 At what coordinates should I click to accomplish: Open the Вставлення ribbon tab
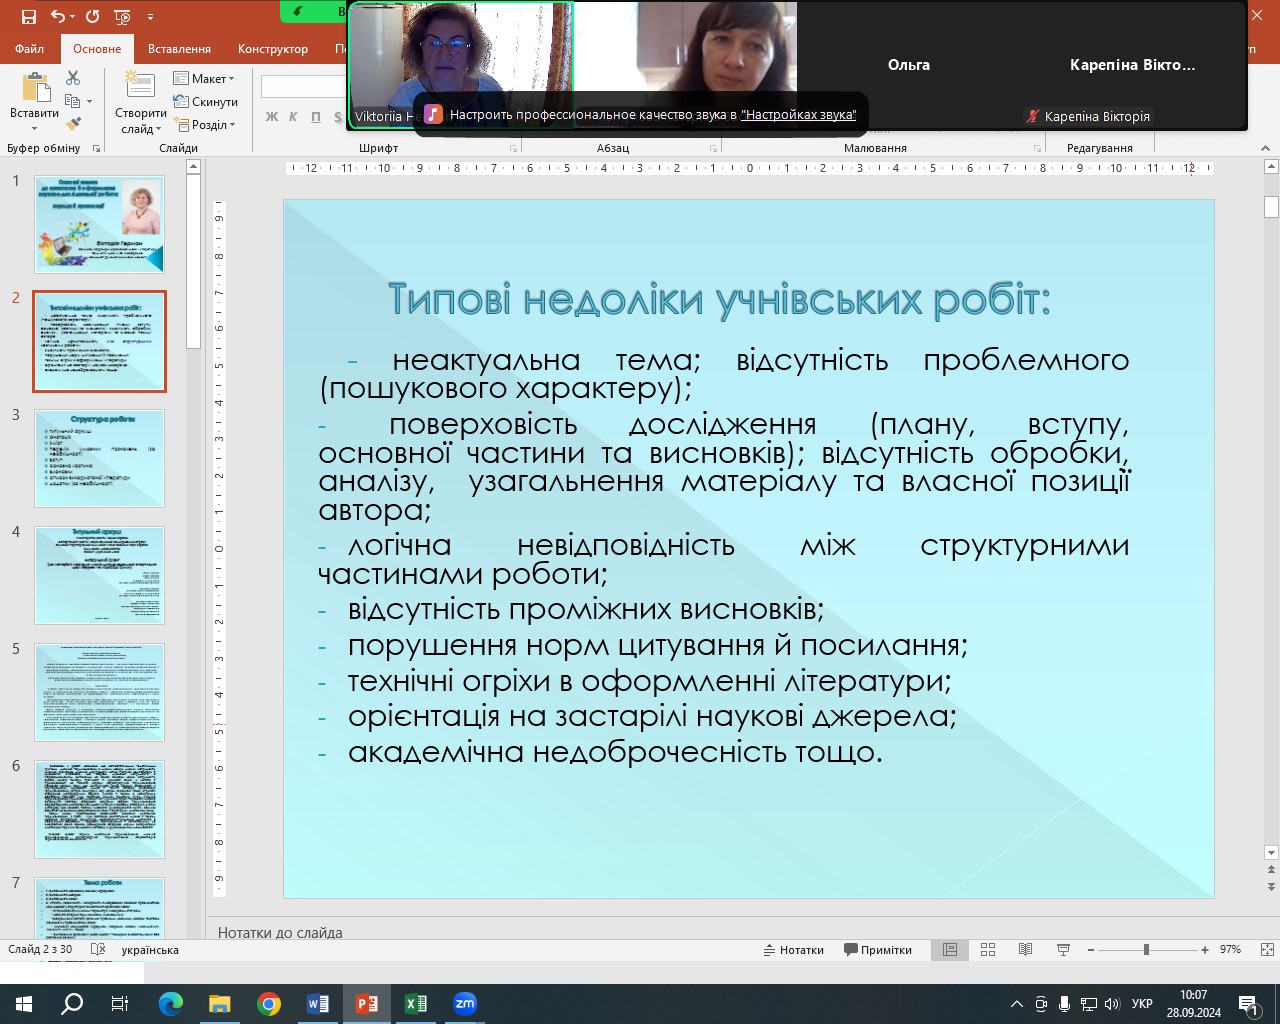pos(179,48)
